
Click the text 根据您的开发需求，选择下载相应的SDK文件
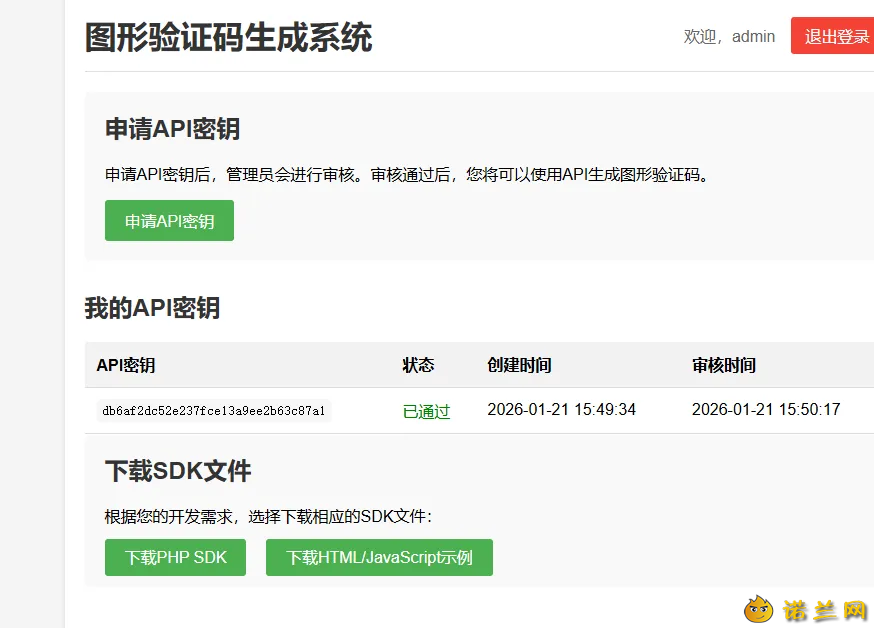pyautogui.click(x=268, y=517)
